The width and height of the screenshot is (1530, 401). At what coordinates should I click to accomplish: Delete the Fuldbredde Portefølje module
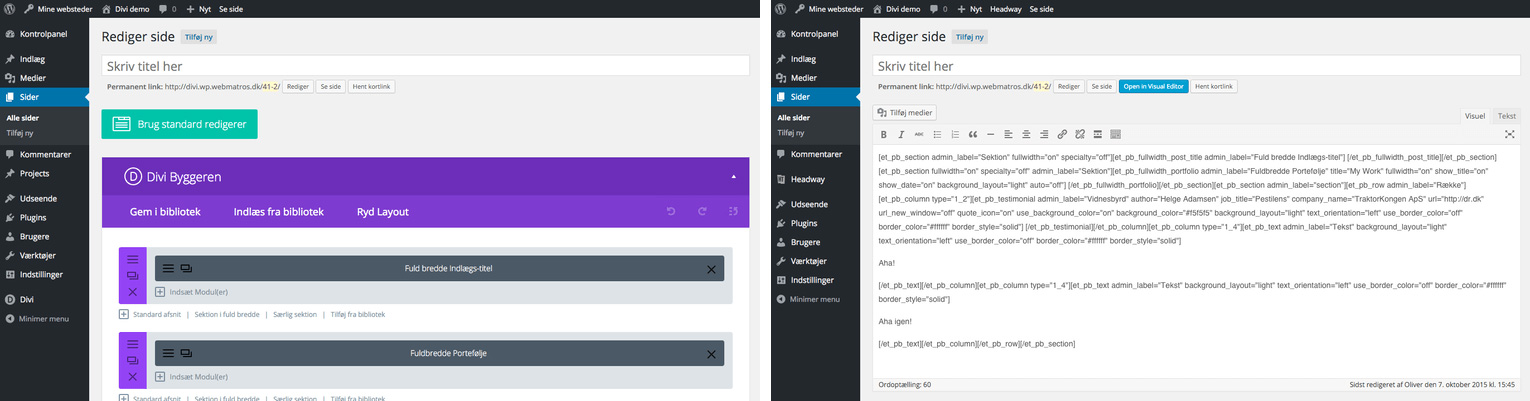click(711, 353)
